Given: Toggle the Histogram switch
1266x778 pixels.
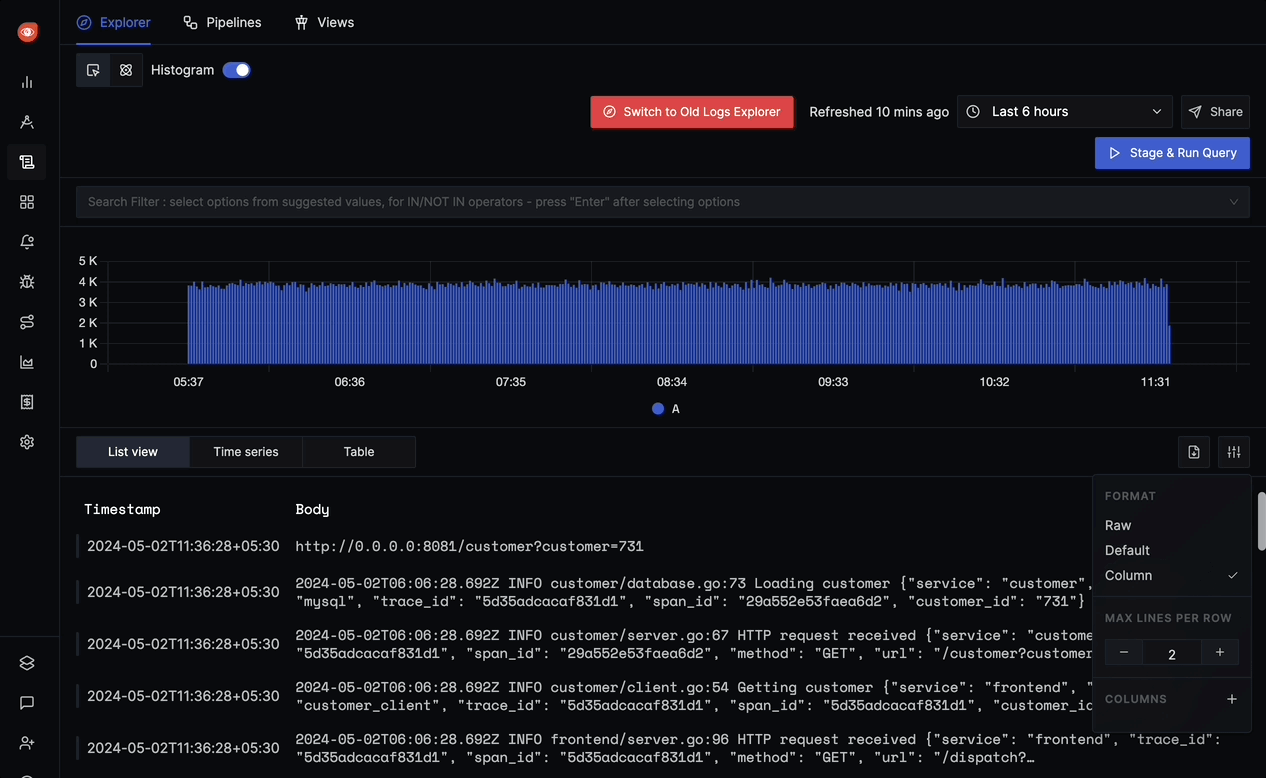Looking at the screenshot, I should pos(237,70).
